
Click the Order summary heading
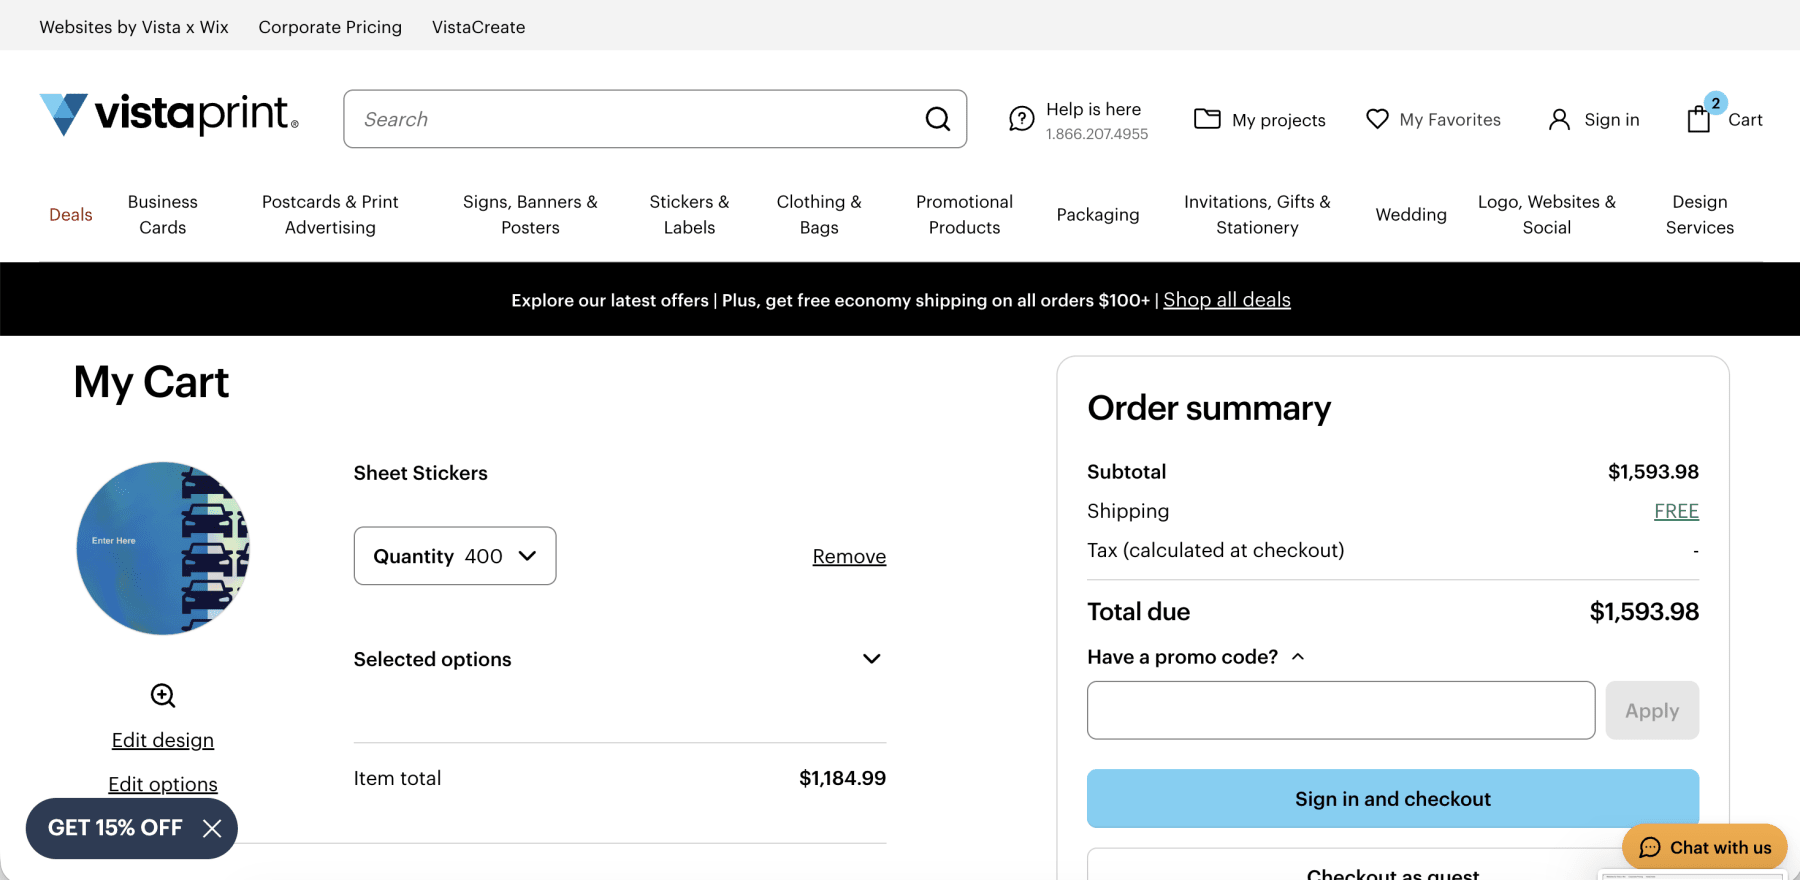pos(1209,408)
